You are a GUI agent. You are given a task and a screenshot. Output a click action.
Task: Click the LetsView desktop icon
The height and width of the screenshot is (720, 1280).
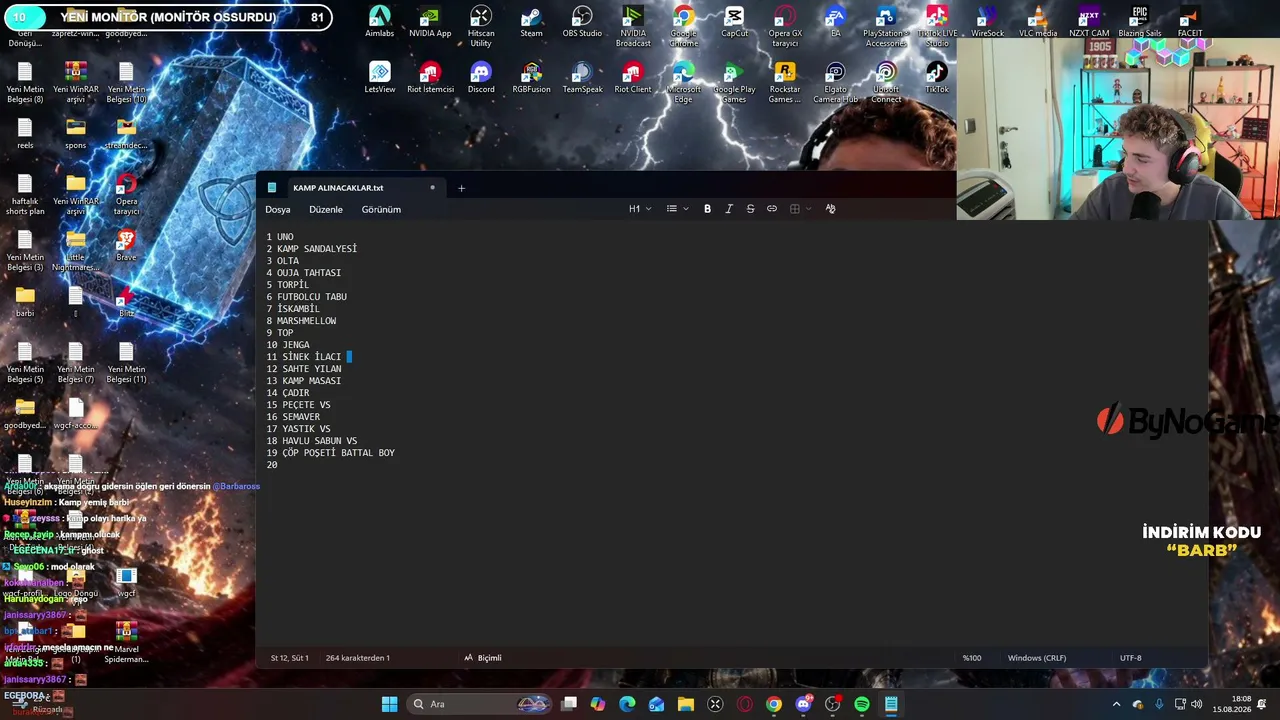click(x=380, y=78)
